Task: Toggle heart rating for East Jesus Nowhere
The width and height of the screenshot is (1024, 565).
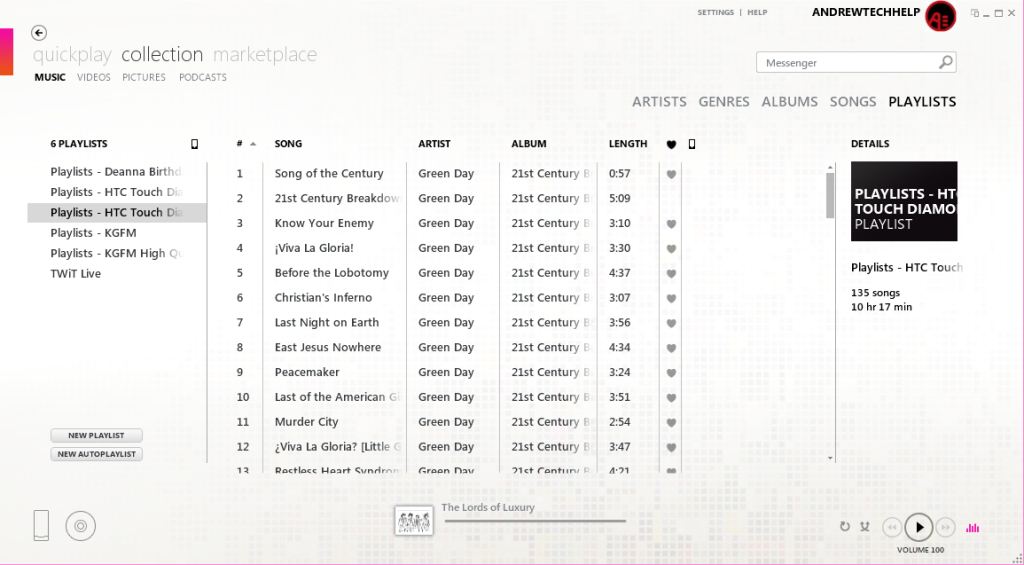Action: [x=671, y=348]
